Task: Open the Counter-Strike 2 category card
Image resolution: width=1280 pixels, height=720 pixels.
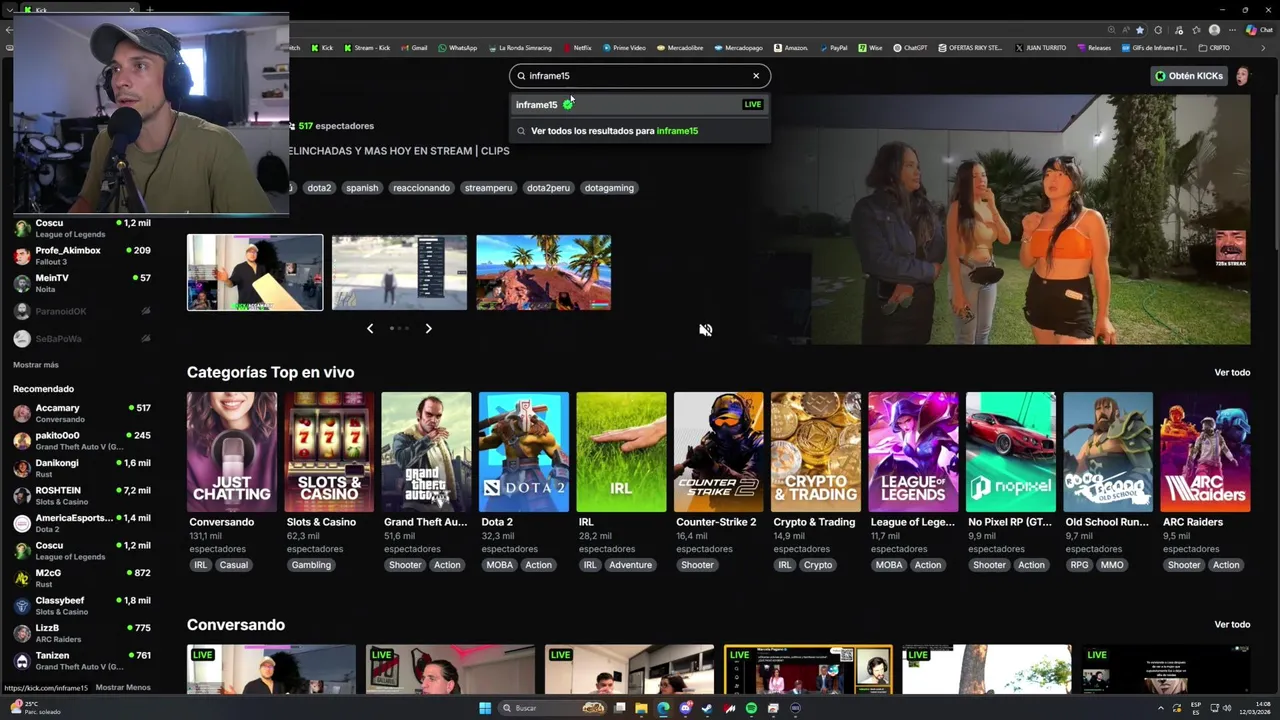Action: coord(719,452)
